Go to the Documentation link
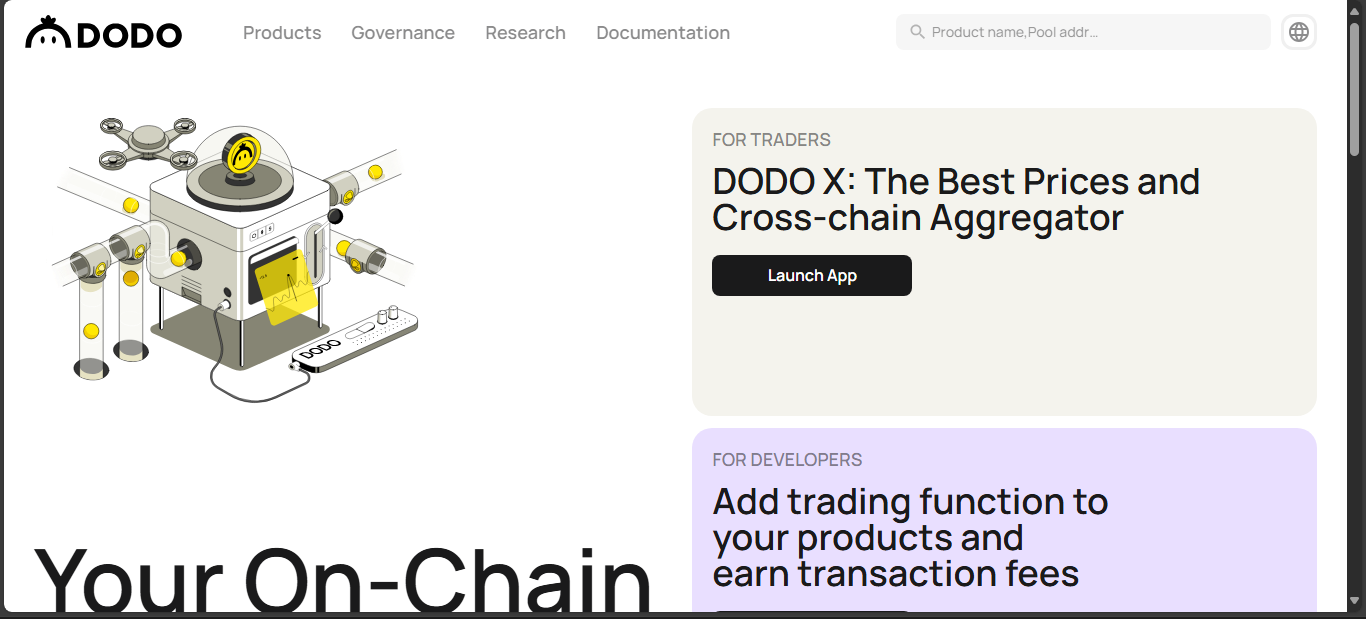The width and height of the screenshot is (1366, 619). click(663, 33)
